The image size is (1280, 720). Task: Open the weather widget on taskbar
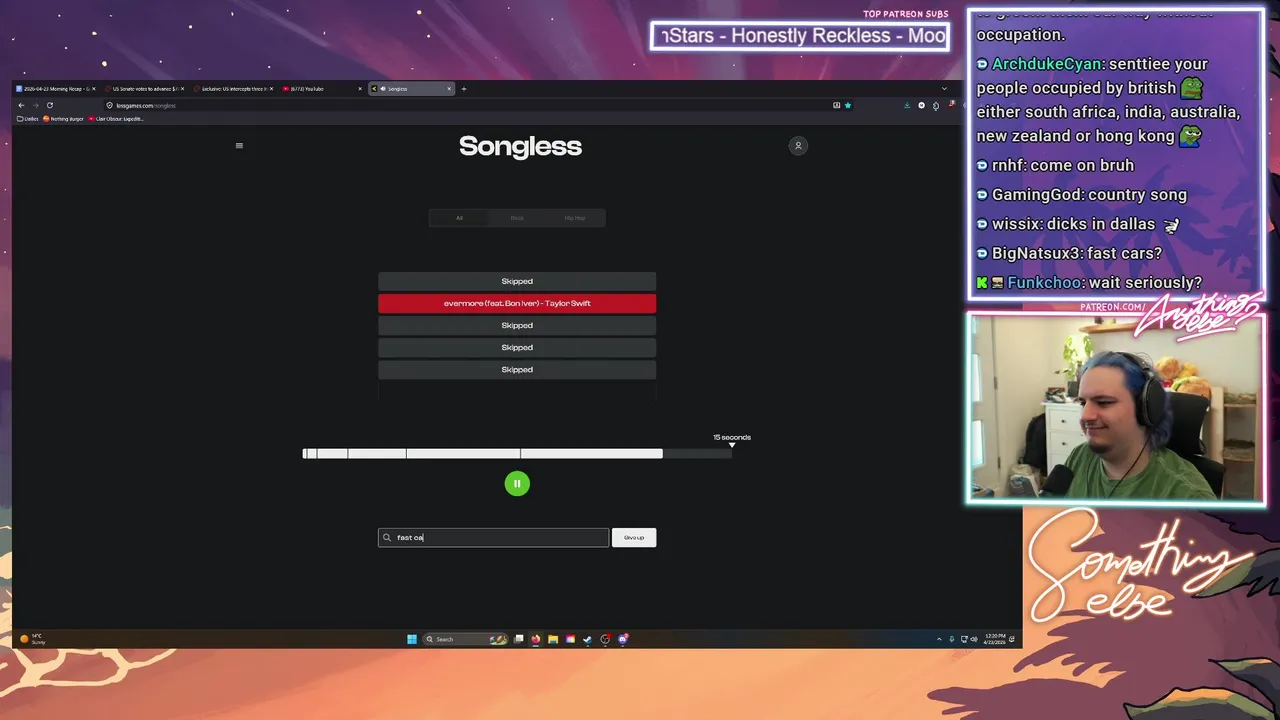pyautogui.click(x=32, y=638)
